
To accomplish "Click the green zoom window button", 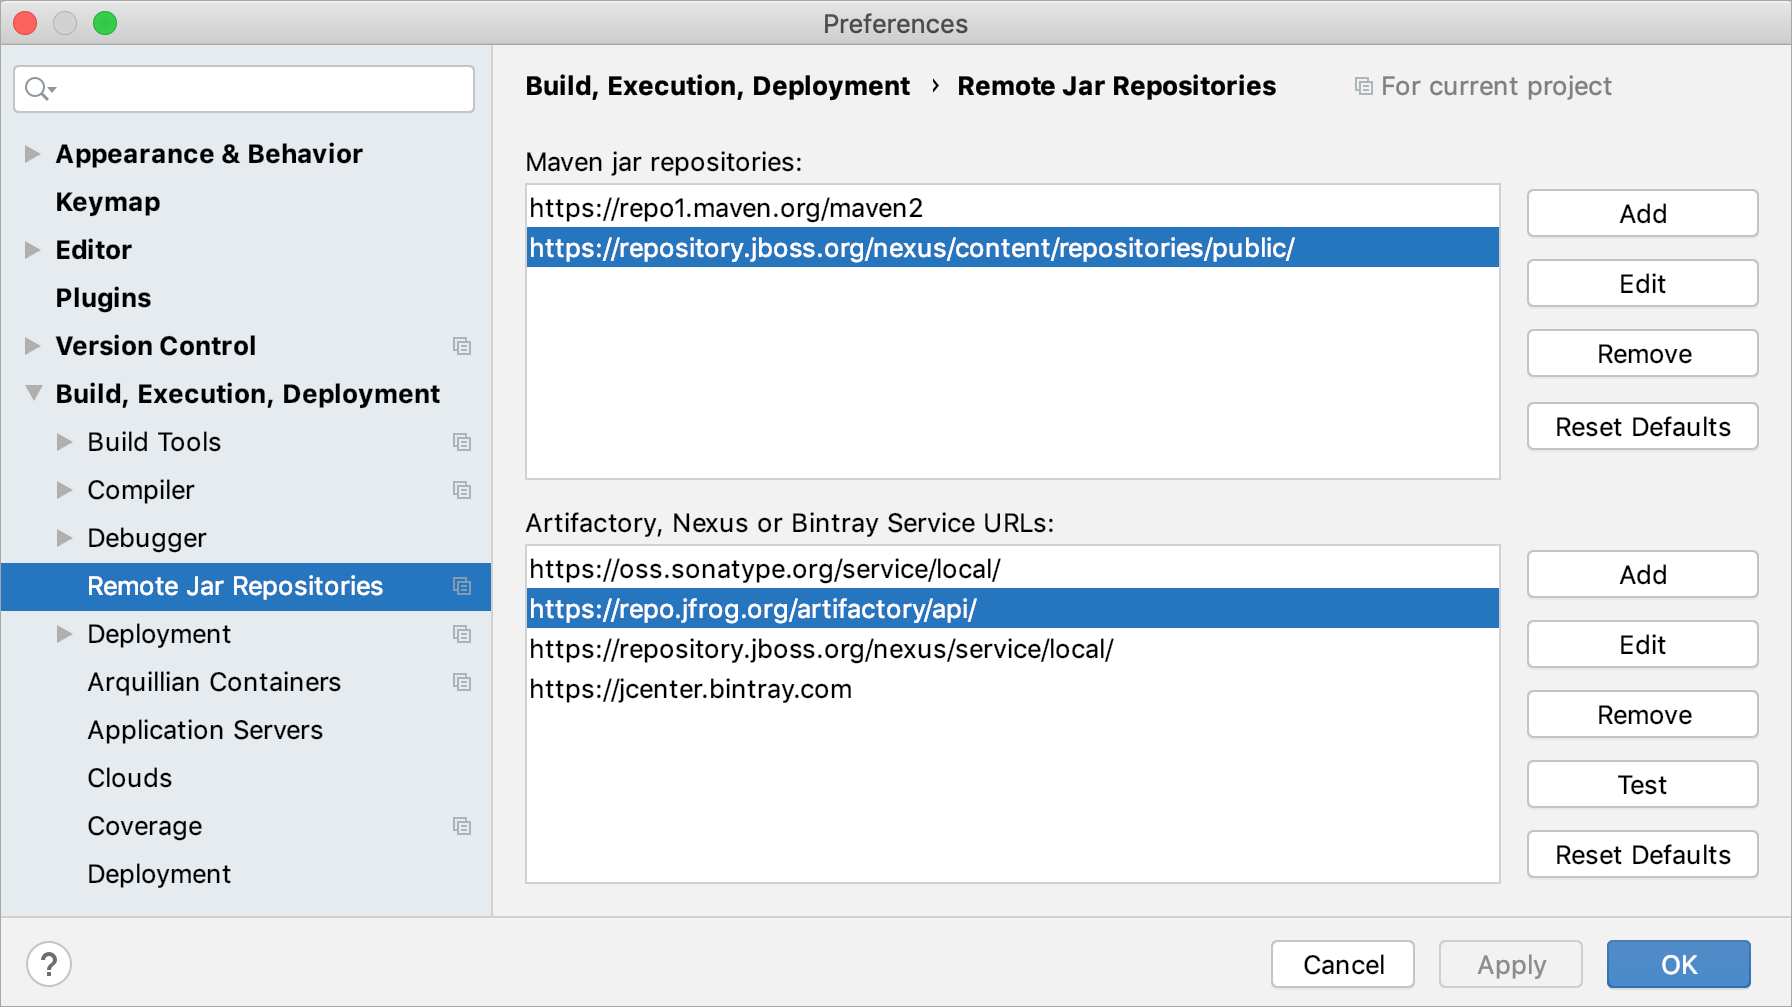I will 105,23.
